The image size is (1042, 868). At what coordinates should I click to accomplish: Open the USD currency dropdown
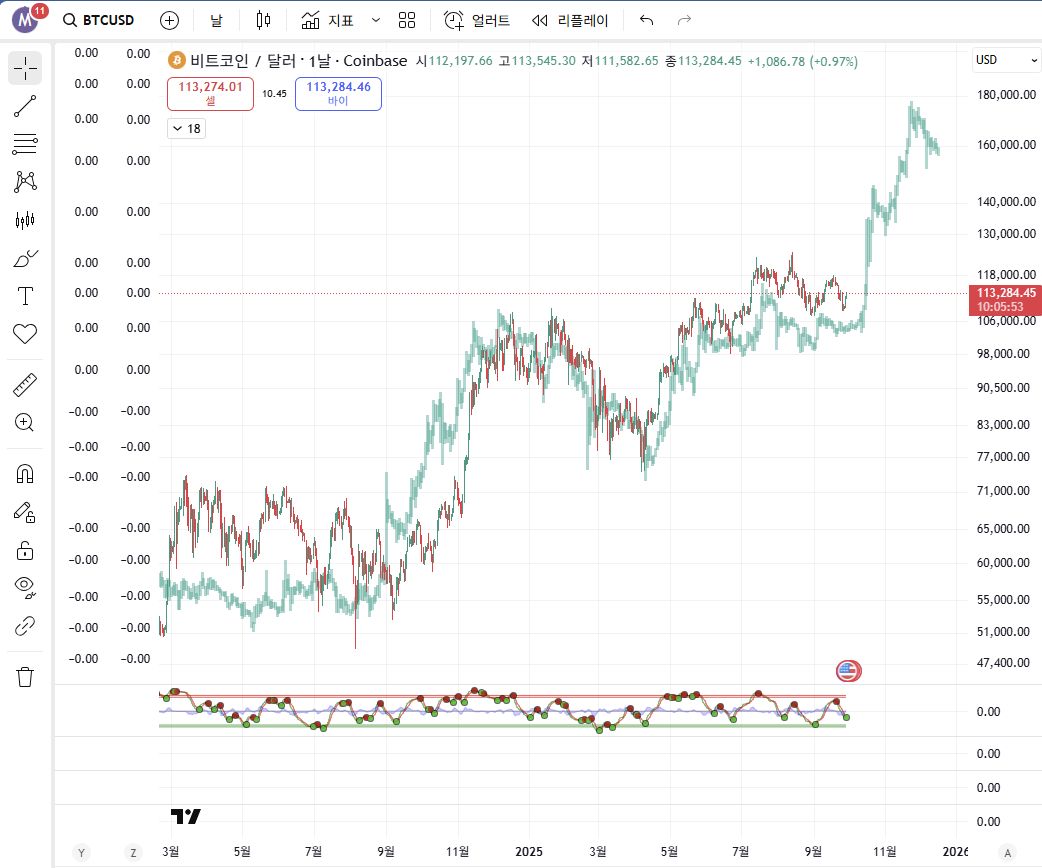[1006, 60]
